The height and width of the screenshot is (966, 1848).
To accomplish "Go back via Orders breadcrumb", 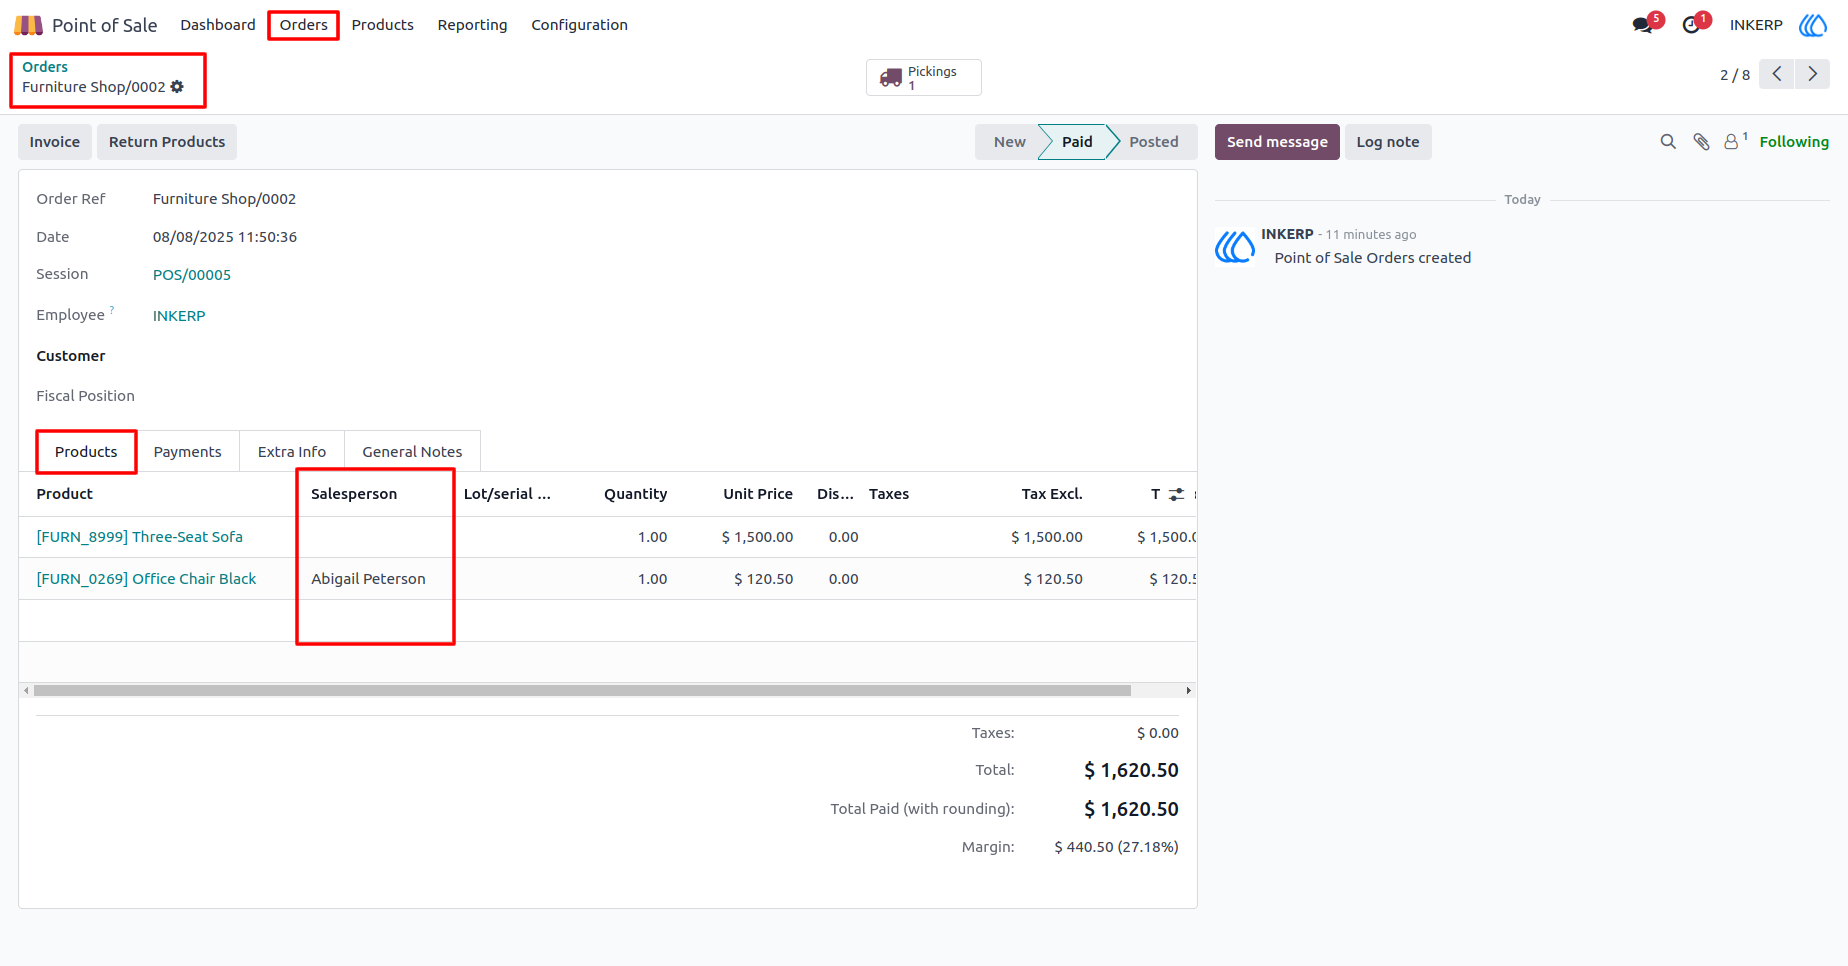I will (45, 67).
